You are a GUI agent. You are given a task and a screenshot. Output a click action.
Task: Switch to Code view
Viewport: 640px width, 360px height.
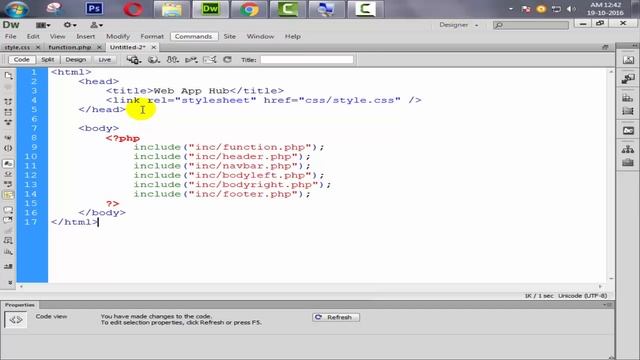pyautogui.click(x=22, y=60)
